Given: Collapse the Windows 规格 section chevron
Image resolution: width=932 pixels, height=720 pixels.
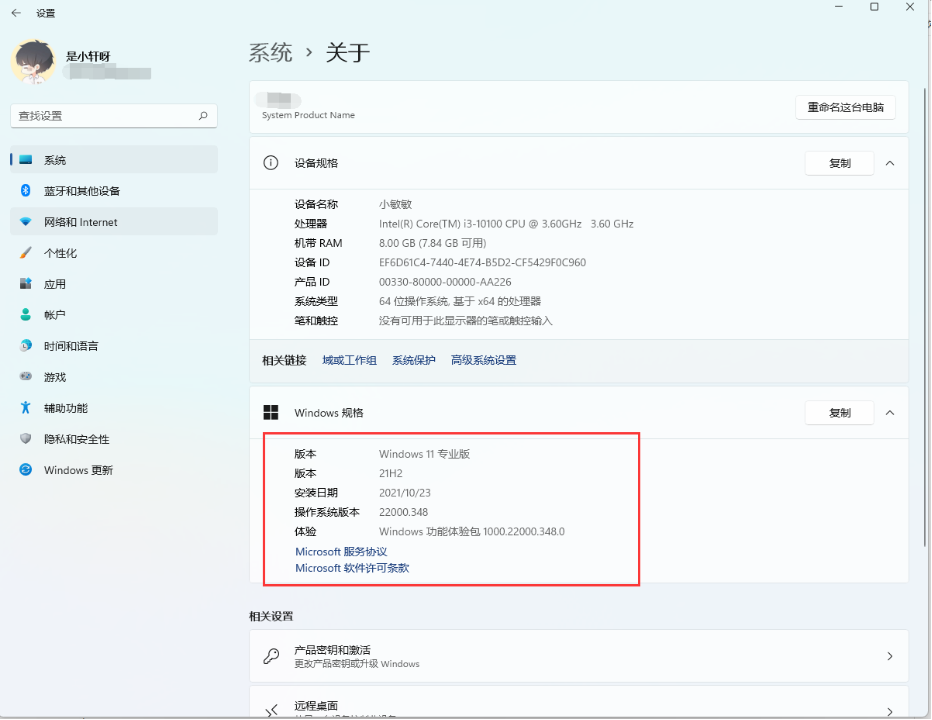Looking at the screenshot, I should point(890,413).
